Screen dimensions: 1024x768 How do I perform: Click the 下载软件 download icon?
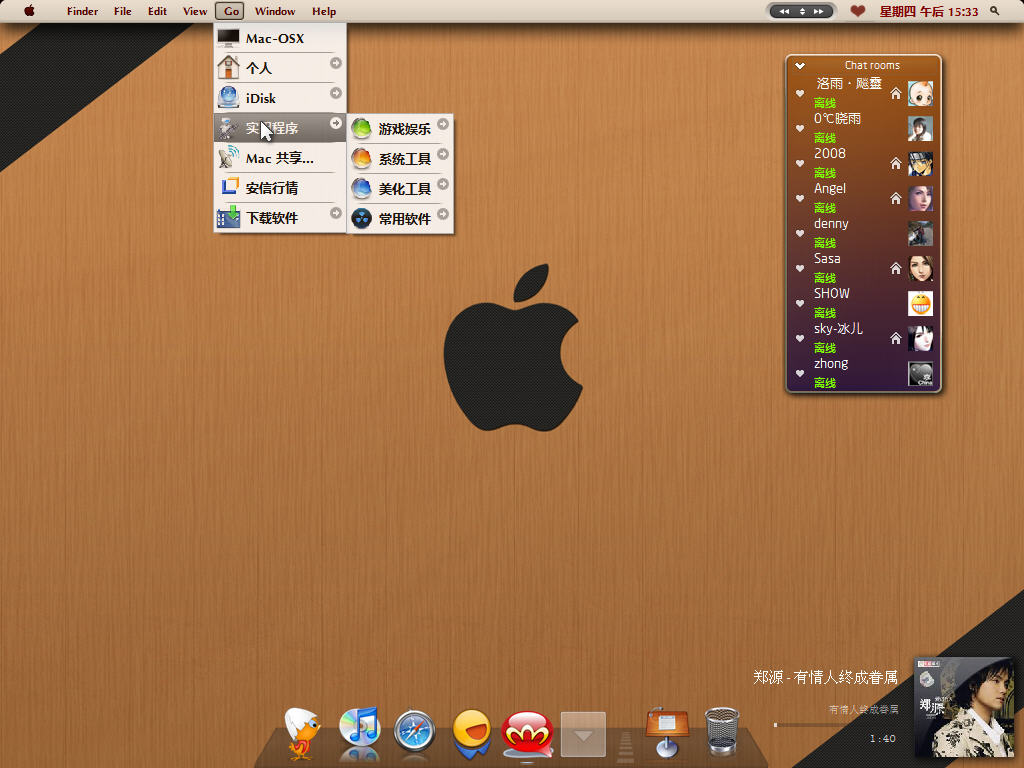pos(229,217)
